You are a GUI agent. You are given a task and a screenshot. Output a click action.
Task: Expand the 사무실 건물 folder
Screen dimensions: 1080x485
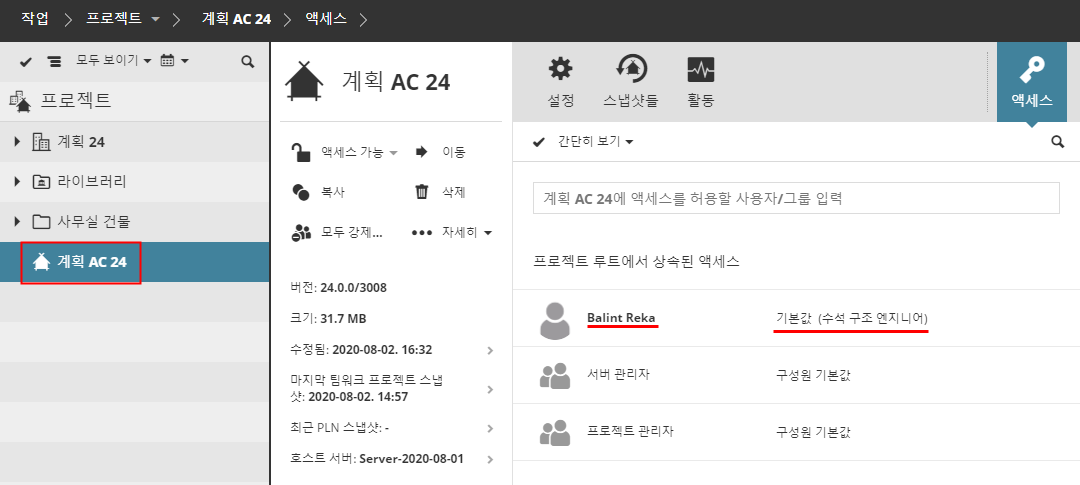(x=17, y=221)
